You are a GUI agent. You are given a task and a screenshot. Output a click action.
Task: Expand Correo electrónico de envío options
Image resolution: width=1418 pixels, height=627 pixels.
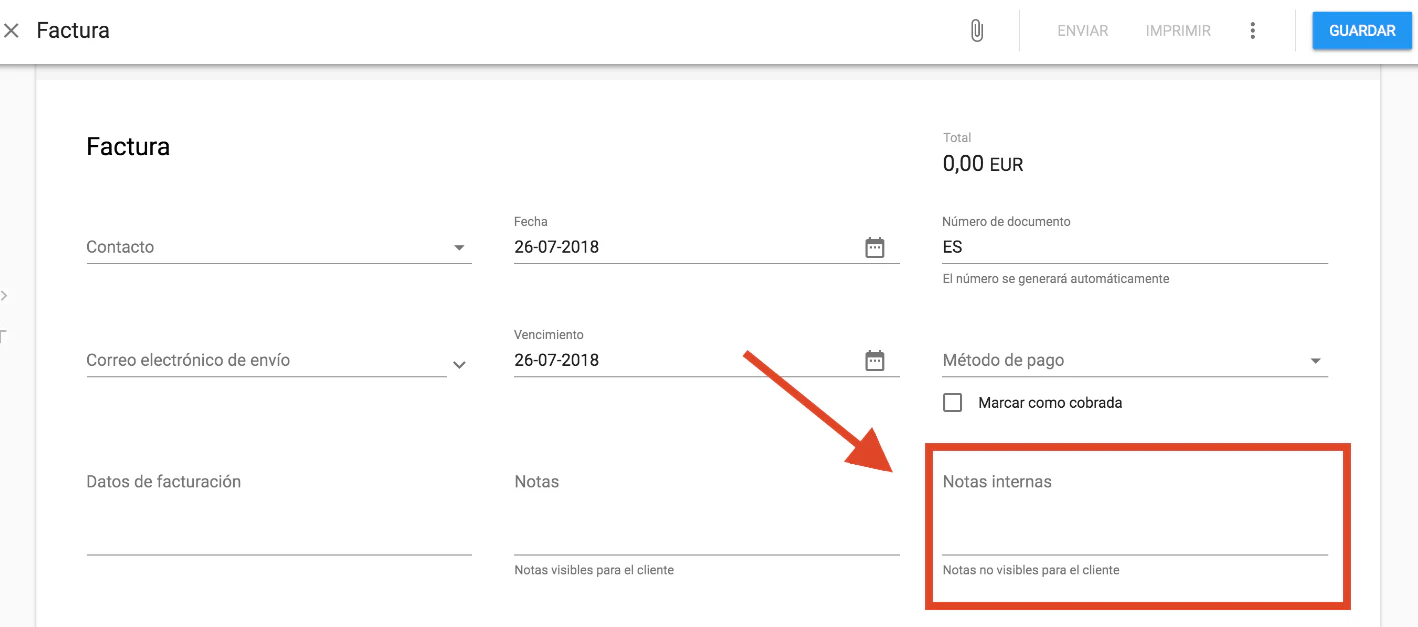(459, 365)
